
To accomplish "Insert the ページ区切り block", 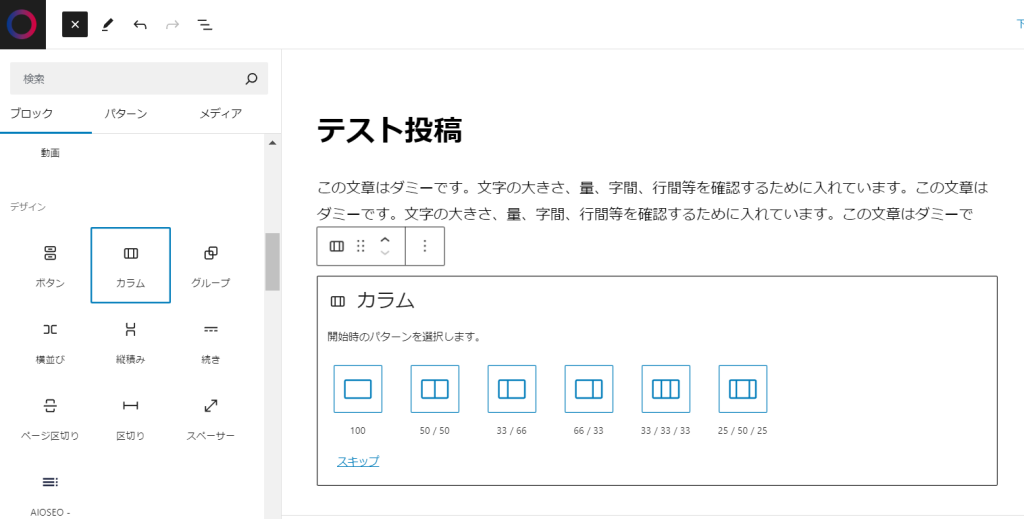I will click(50, 417).
